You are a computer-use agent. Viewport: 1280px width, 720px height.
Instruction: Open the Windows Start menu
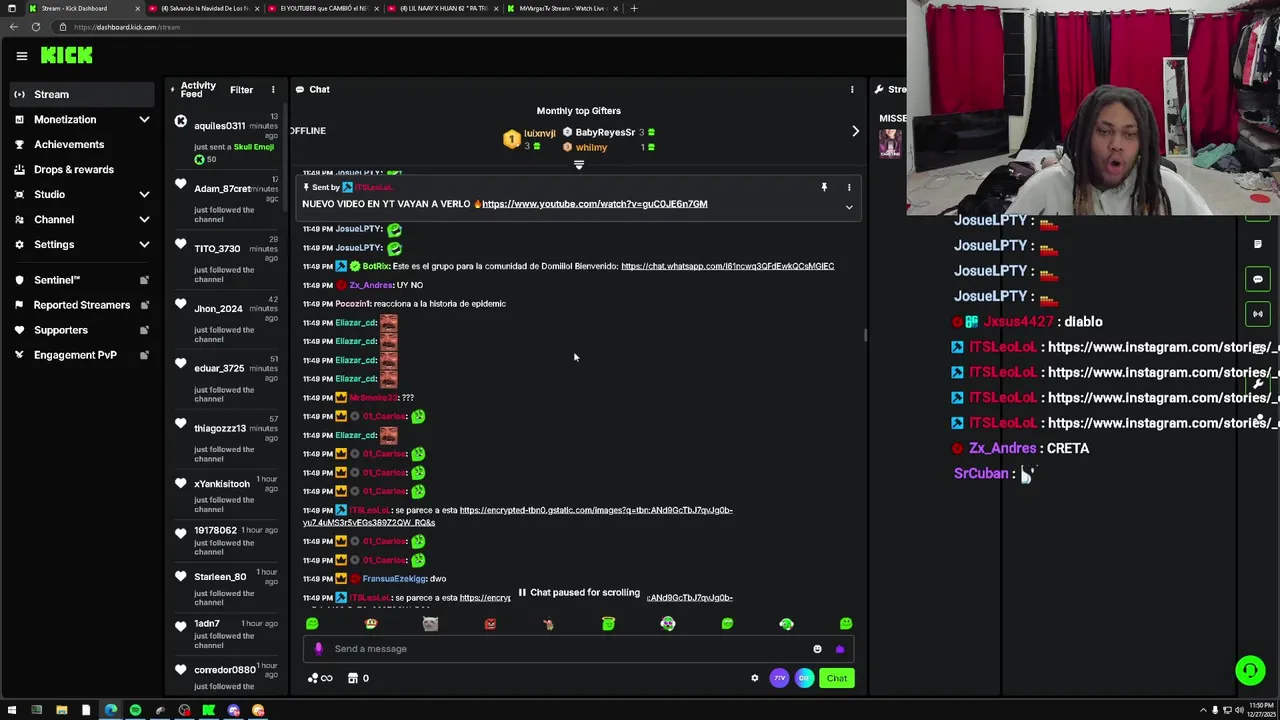(x=12, y=711)
